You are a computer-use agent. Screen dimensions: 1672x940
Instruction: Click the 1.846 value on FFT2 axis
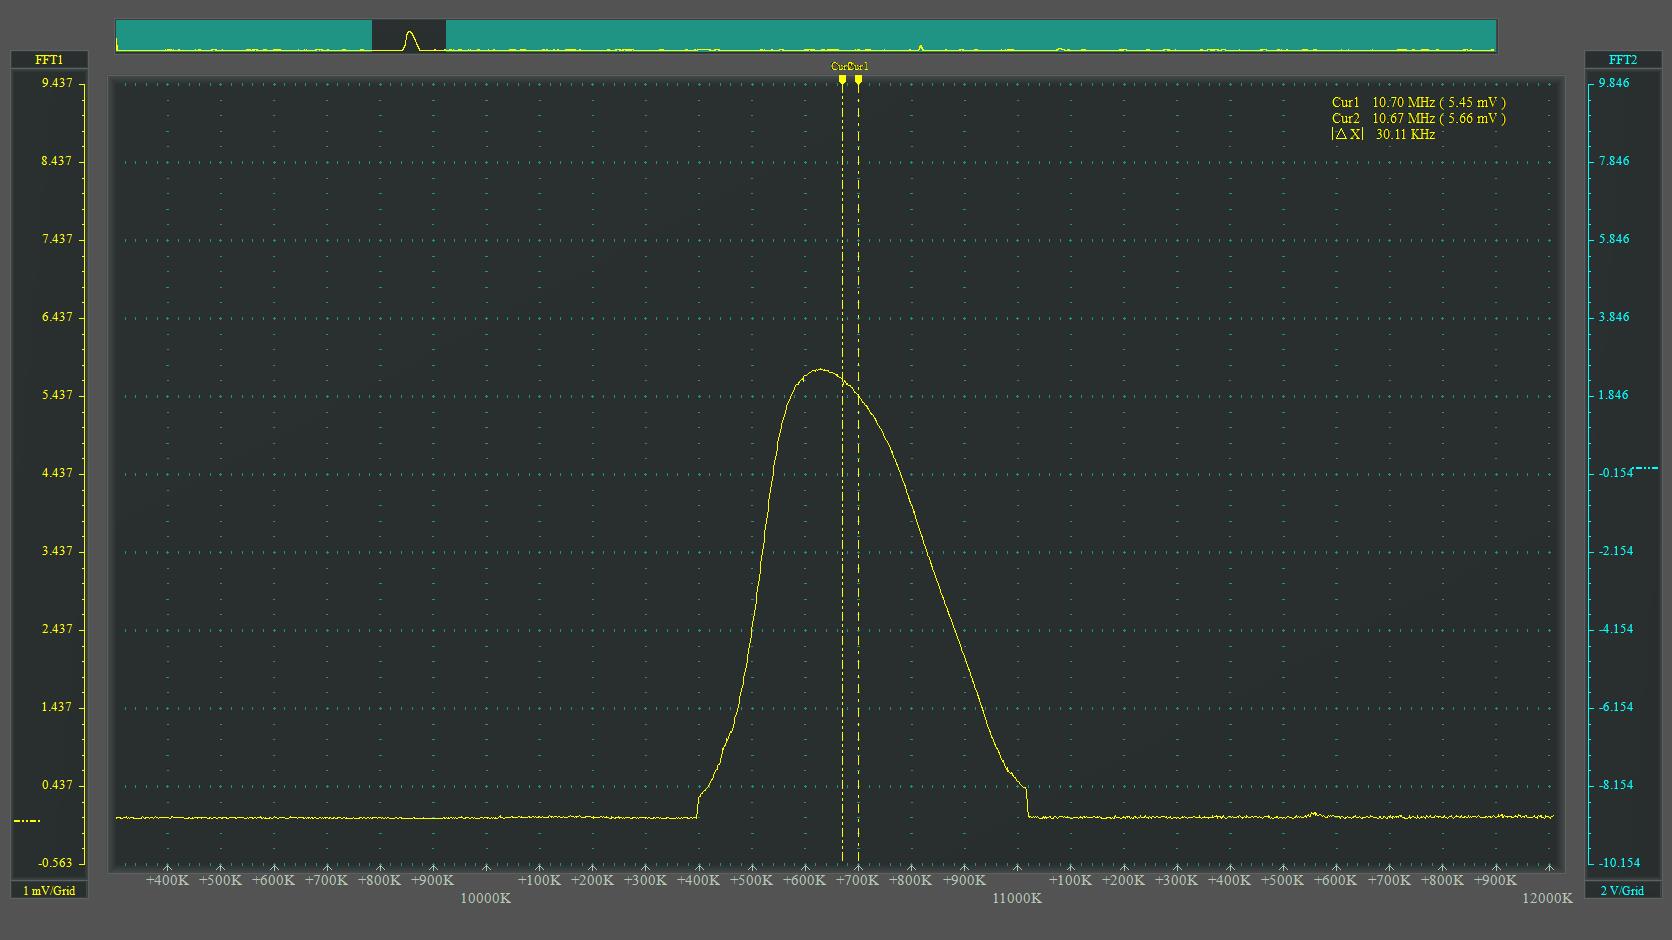(1614, 395)
